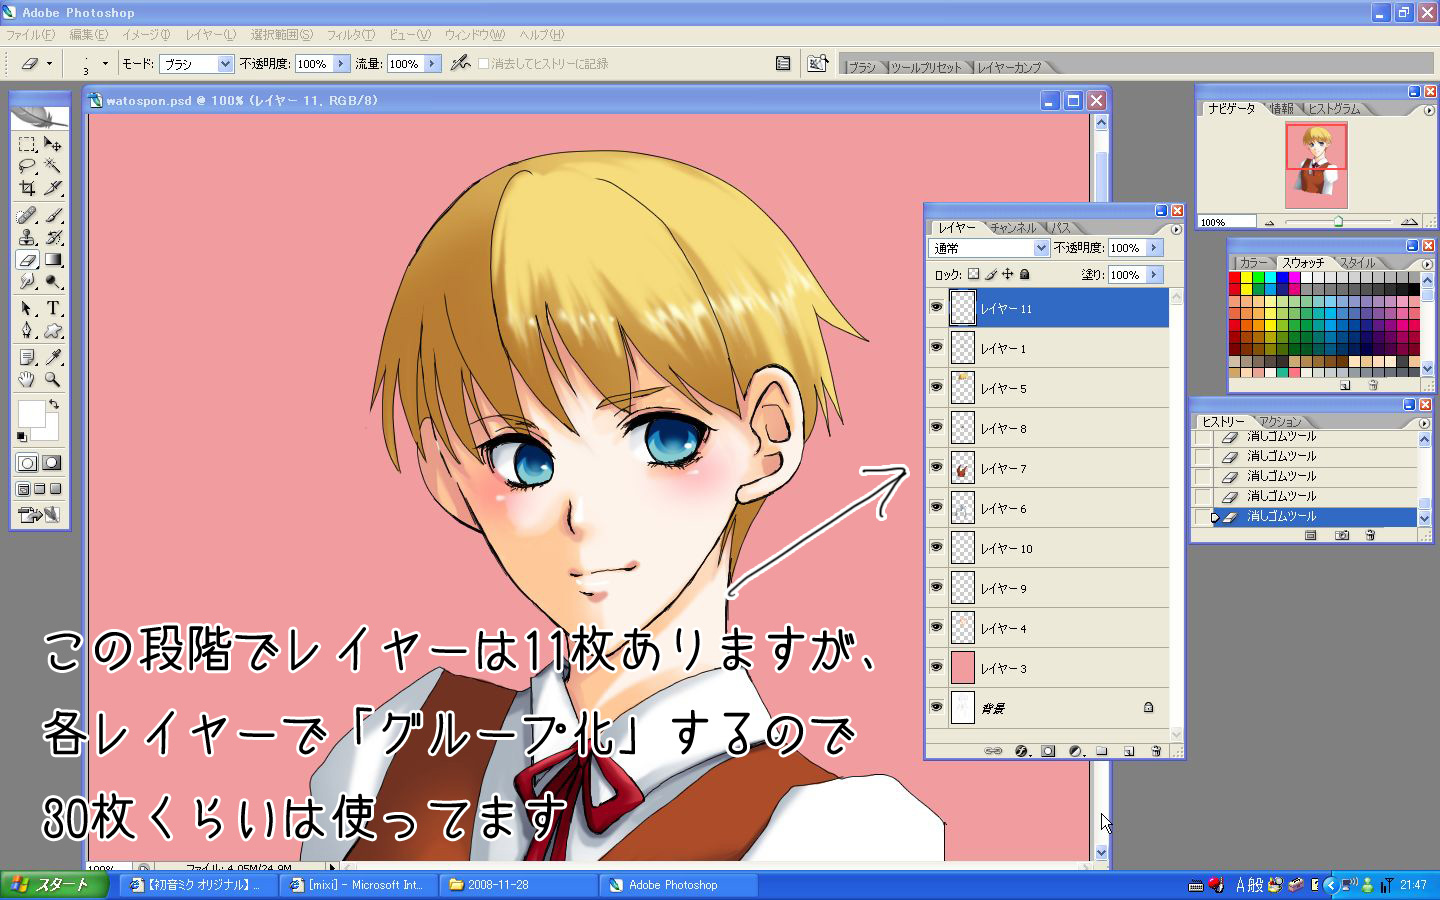Hide レイヤー 11 with its eye icon

pos(936,307)
